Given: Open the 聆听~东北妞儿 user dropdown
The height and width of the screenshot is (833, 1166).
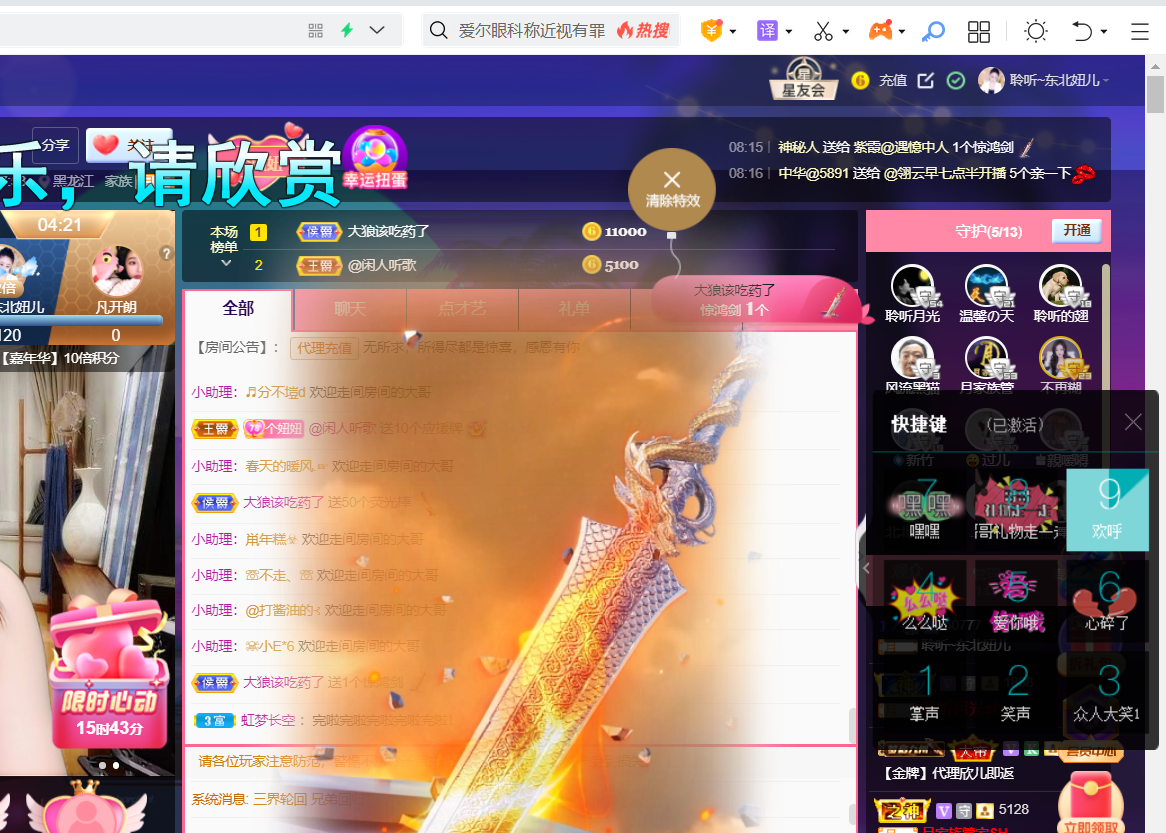Looking at the screenshot, I should (x=1043, y=80).
